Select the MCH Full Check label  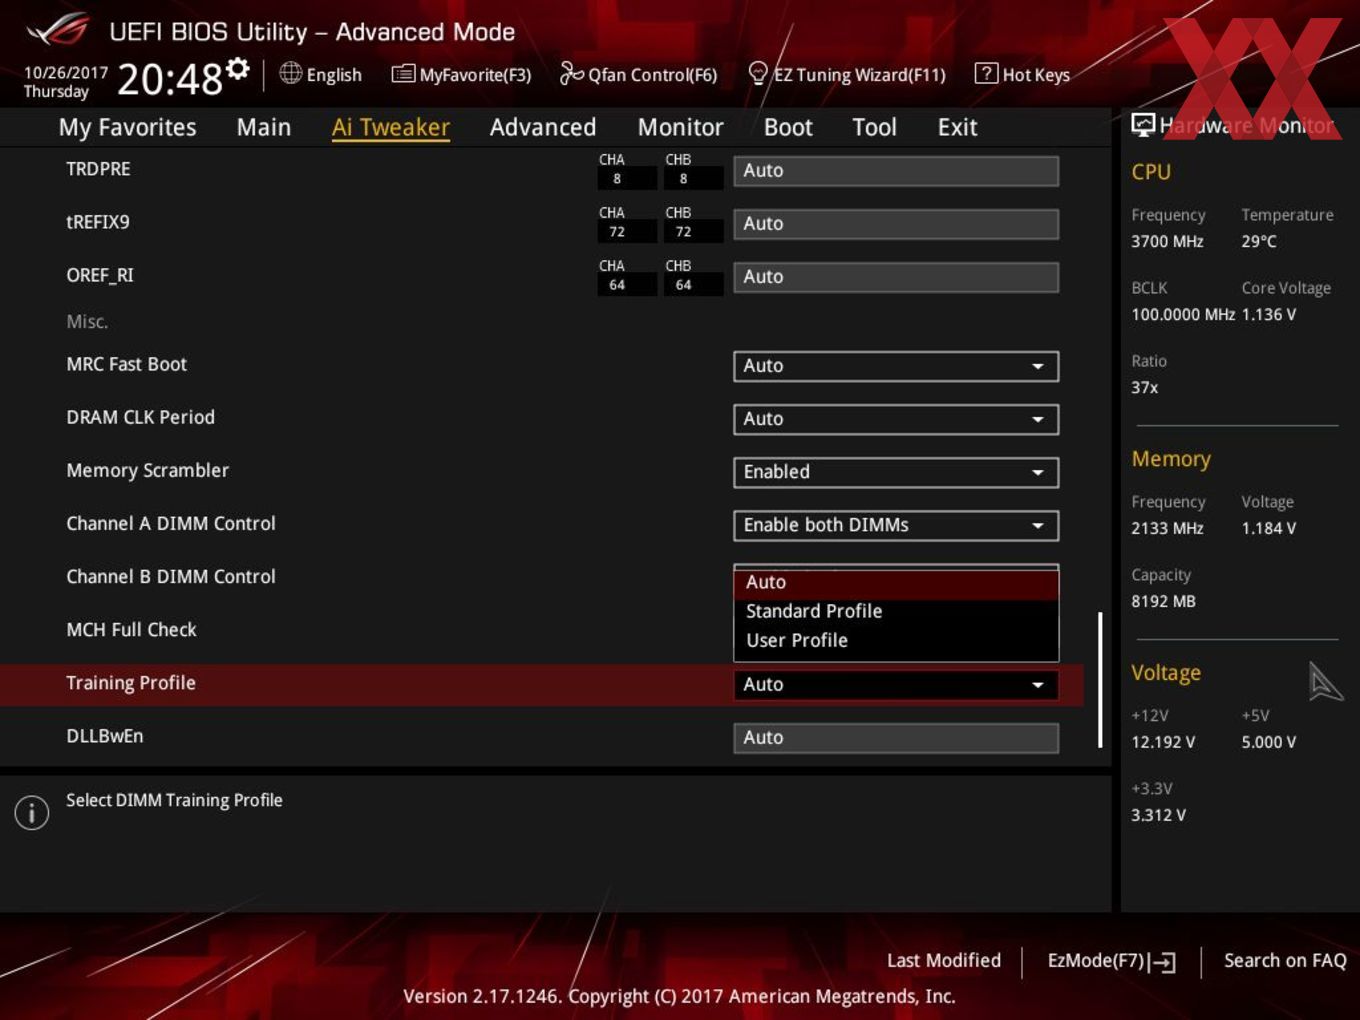pyautogui.click(x=131, y=630)
